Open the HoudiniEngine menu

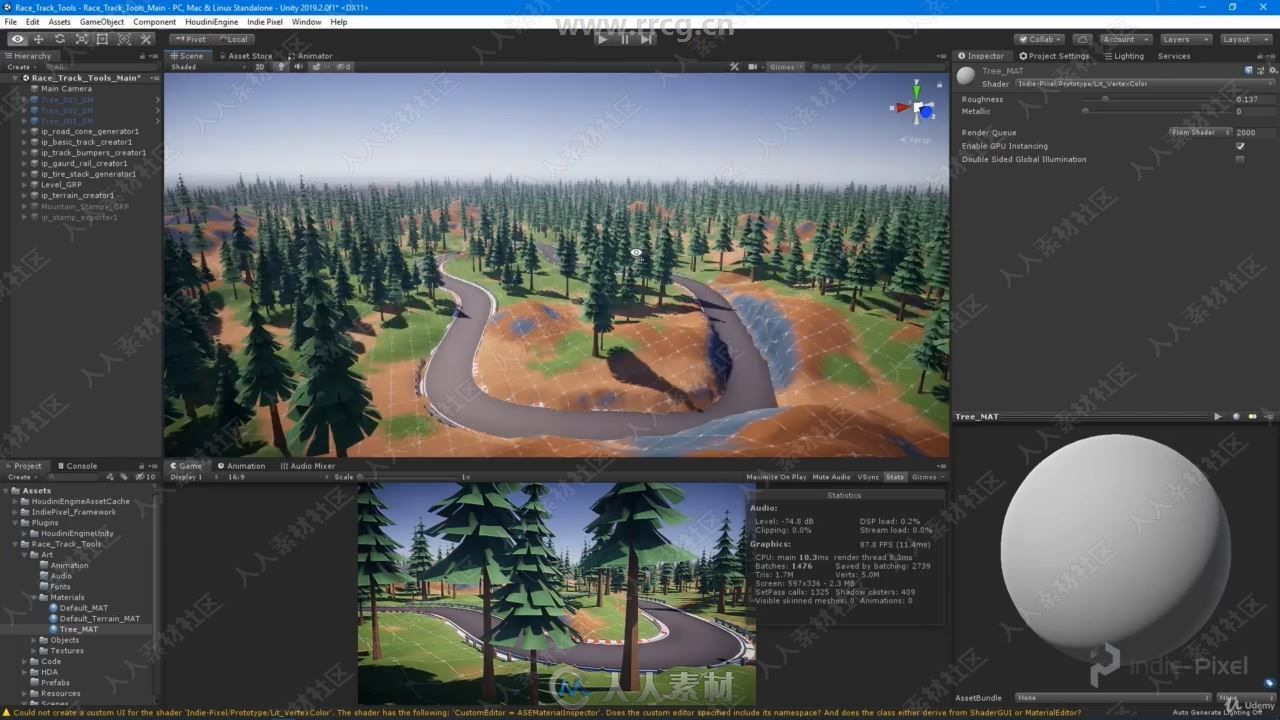click(212, 21)
